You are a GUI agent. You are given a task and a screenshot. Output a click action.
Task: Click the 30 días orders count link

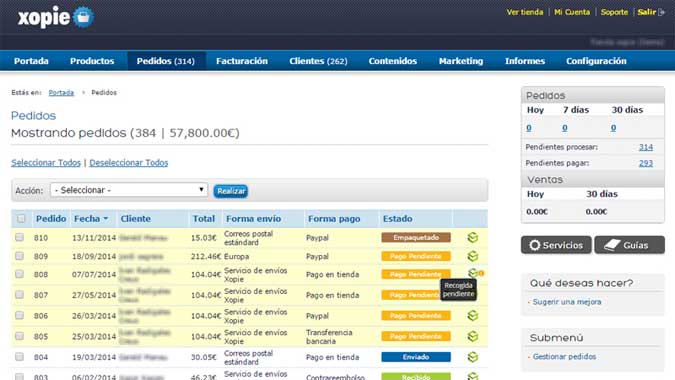click(x=613, y=128)
